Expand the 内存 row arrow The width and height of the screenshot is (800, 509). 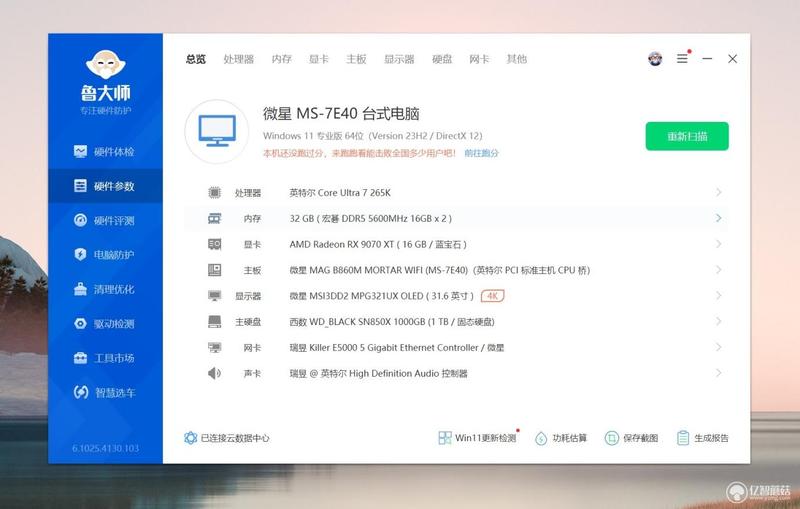[718, 218]
